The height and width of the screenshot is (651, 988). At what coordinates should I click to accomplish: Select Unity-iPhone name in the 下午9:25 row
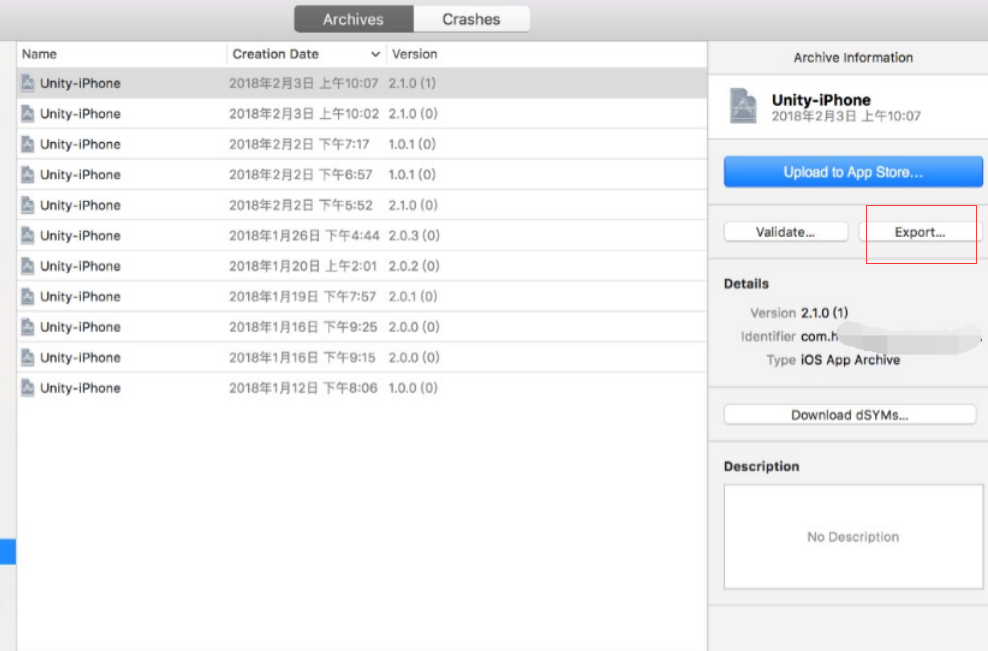(80, 327)
